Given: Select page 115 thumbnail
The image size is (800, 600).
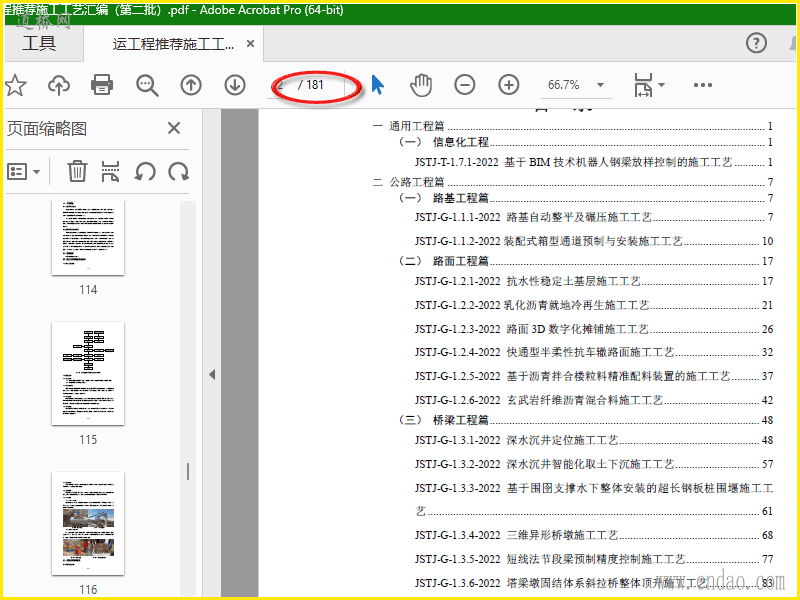Looking at the screenshot, I should click(88, 373).
